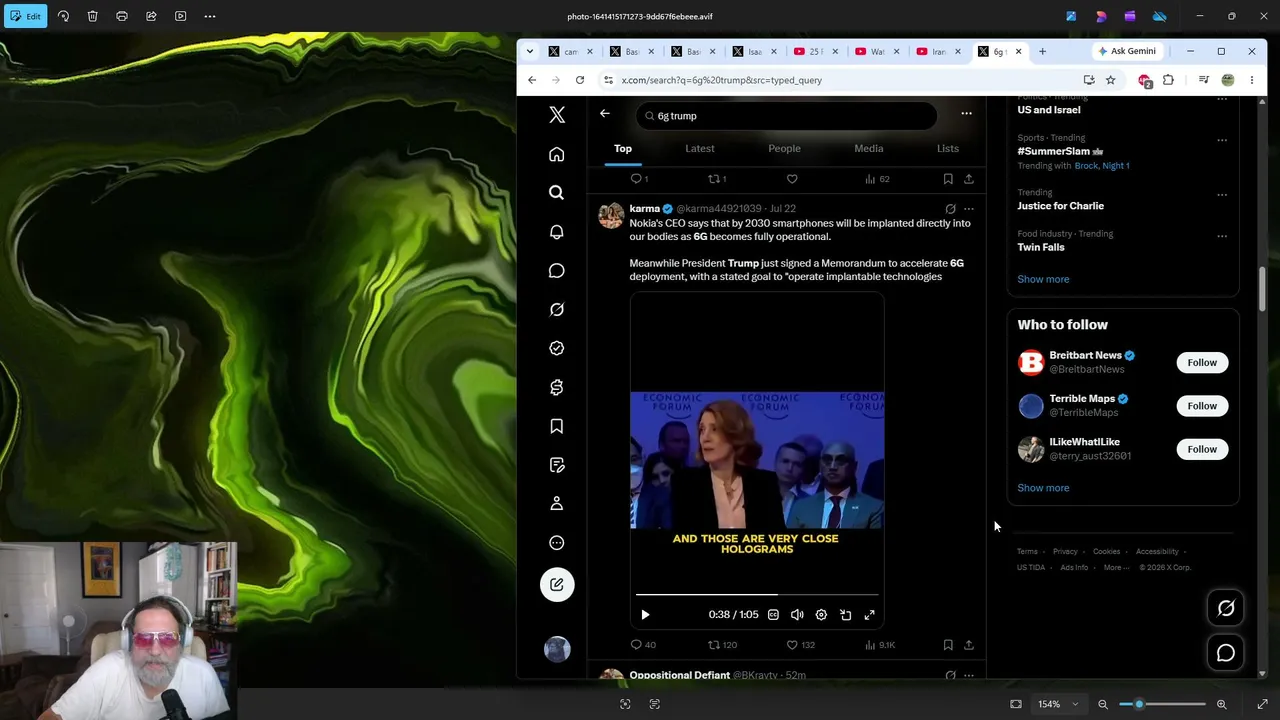
Task: Repost karma's post with 120 reposts
Action: coord(722,645)
